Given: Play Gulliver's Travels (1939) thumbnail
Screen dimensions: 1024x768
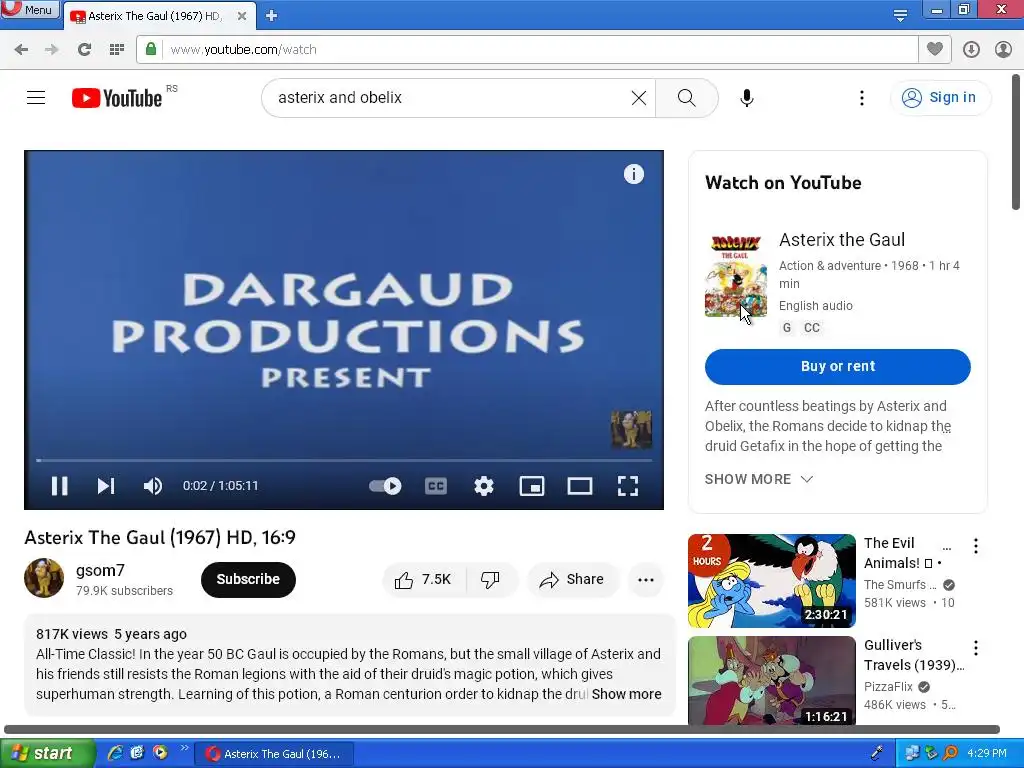Looking at the screenshot, I should [772, 680].
